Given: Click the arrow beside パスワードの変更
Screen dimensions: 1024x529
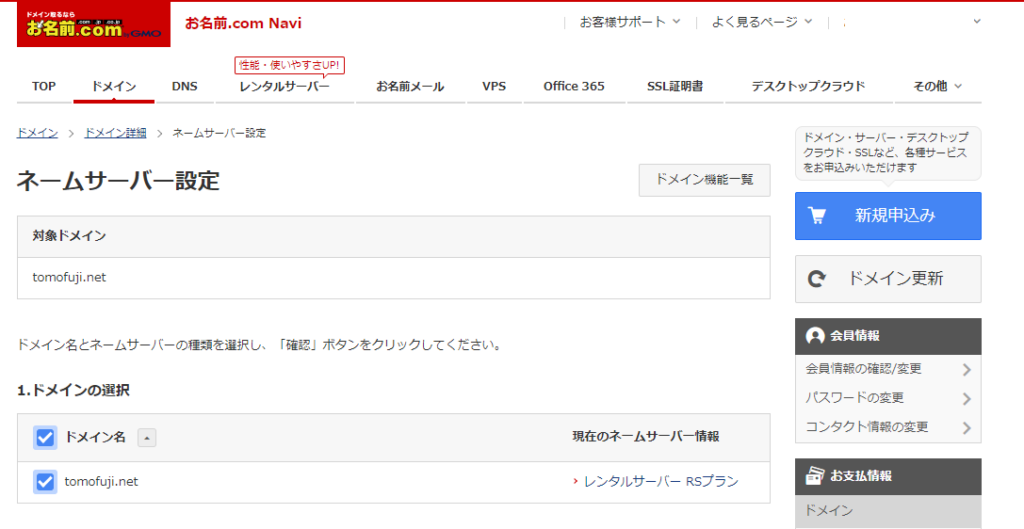Looking at the screenshot, I should tap(966, 398).
